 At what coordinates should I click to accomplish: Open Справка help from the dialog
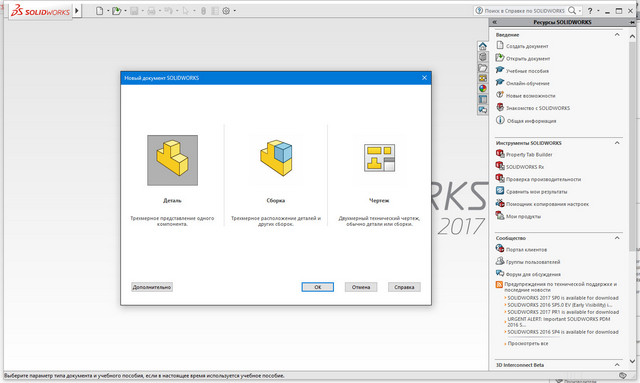[404, 287]
